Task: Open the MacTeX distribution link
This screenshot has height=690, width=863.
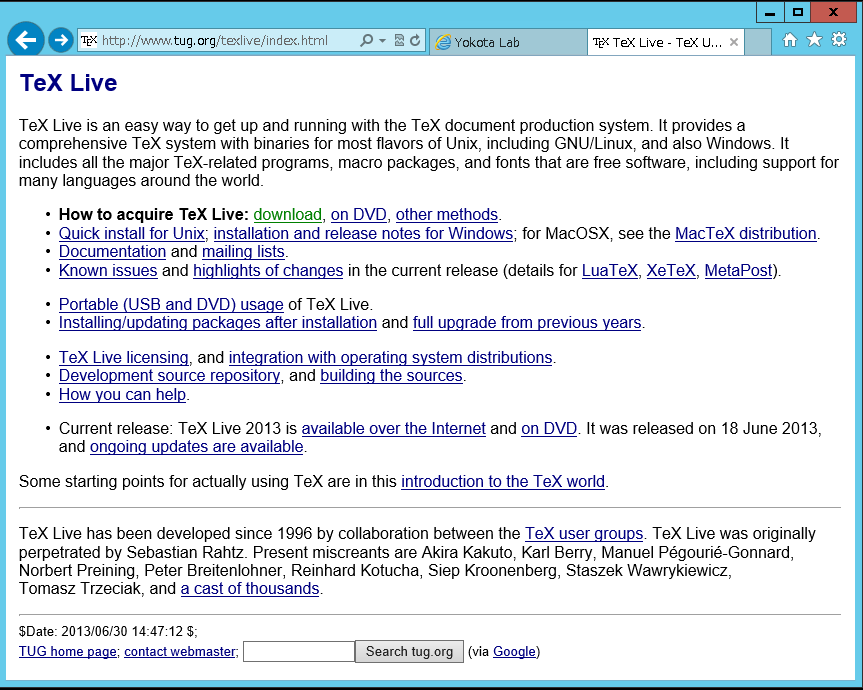Action: tap(746, 234)
